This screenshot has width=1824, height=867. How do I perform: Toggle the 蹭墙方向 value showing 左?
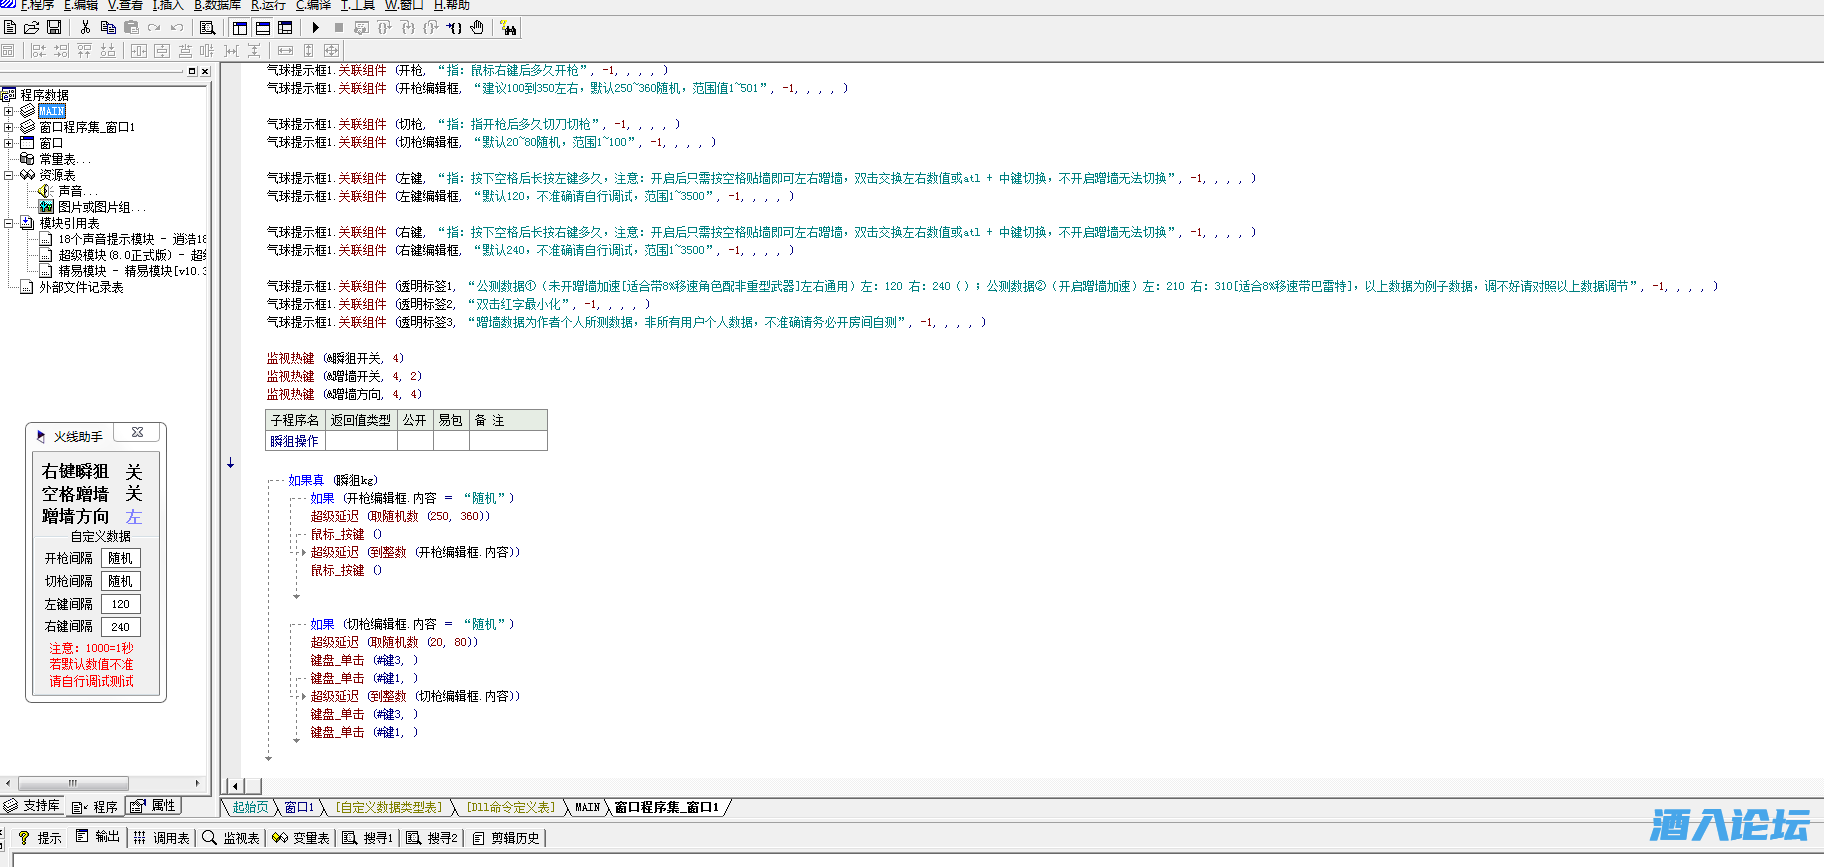[134, 517]
